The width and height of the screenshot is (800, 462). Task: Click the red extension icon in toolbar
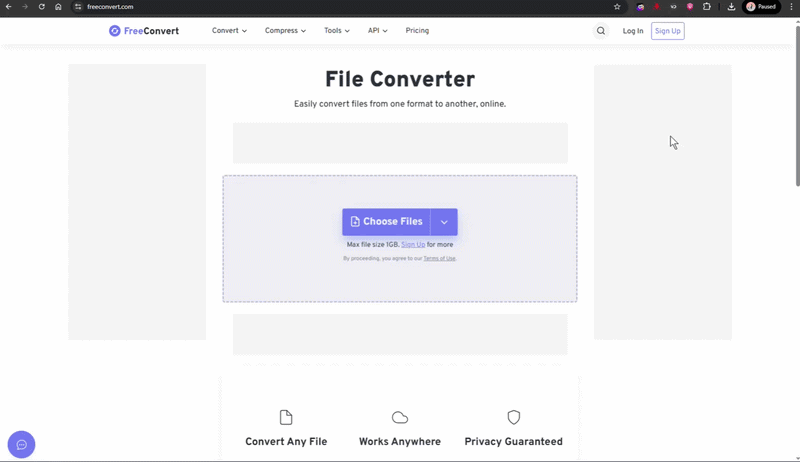tap(657, 7)
